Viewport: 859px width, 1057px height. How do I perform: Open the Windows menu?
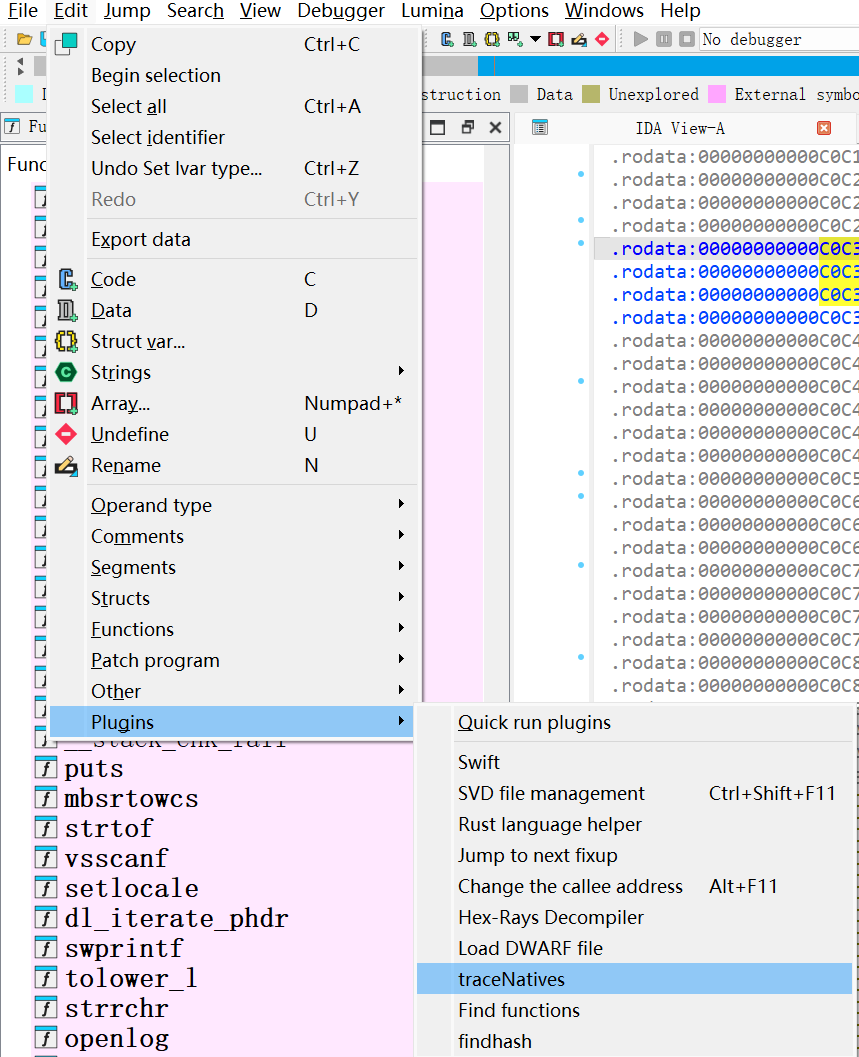[x=604, y=11]
